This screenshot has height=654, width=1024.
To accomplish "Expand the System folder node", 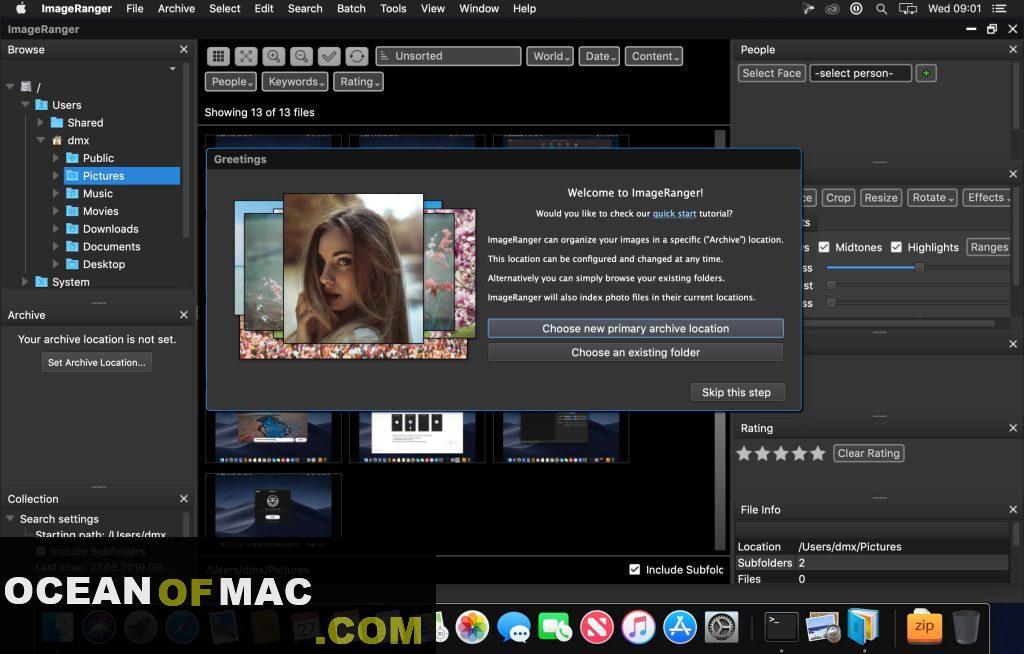I will click(x=25, y=282).
